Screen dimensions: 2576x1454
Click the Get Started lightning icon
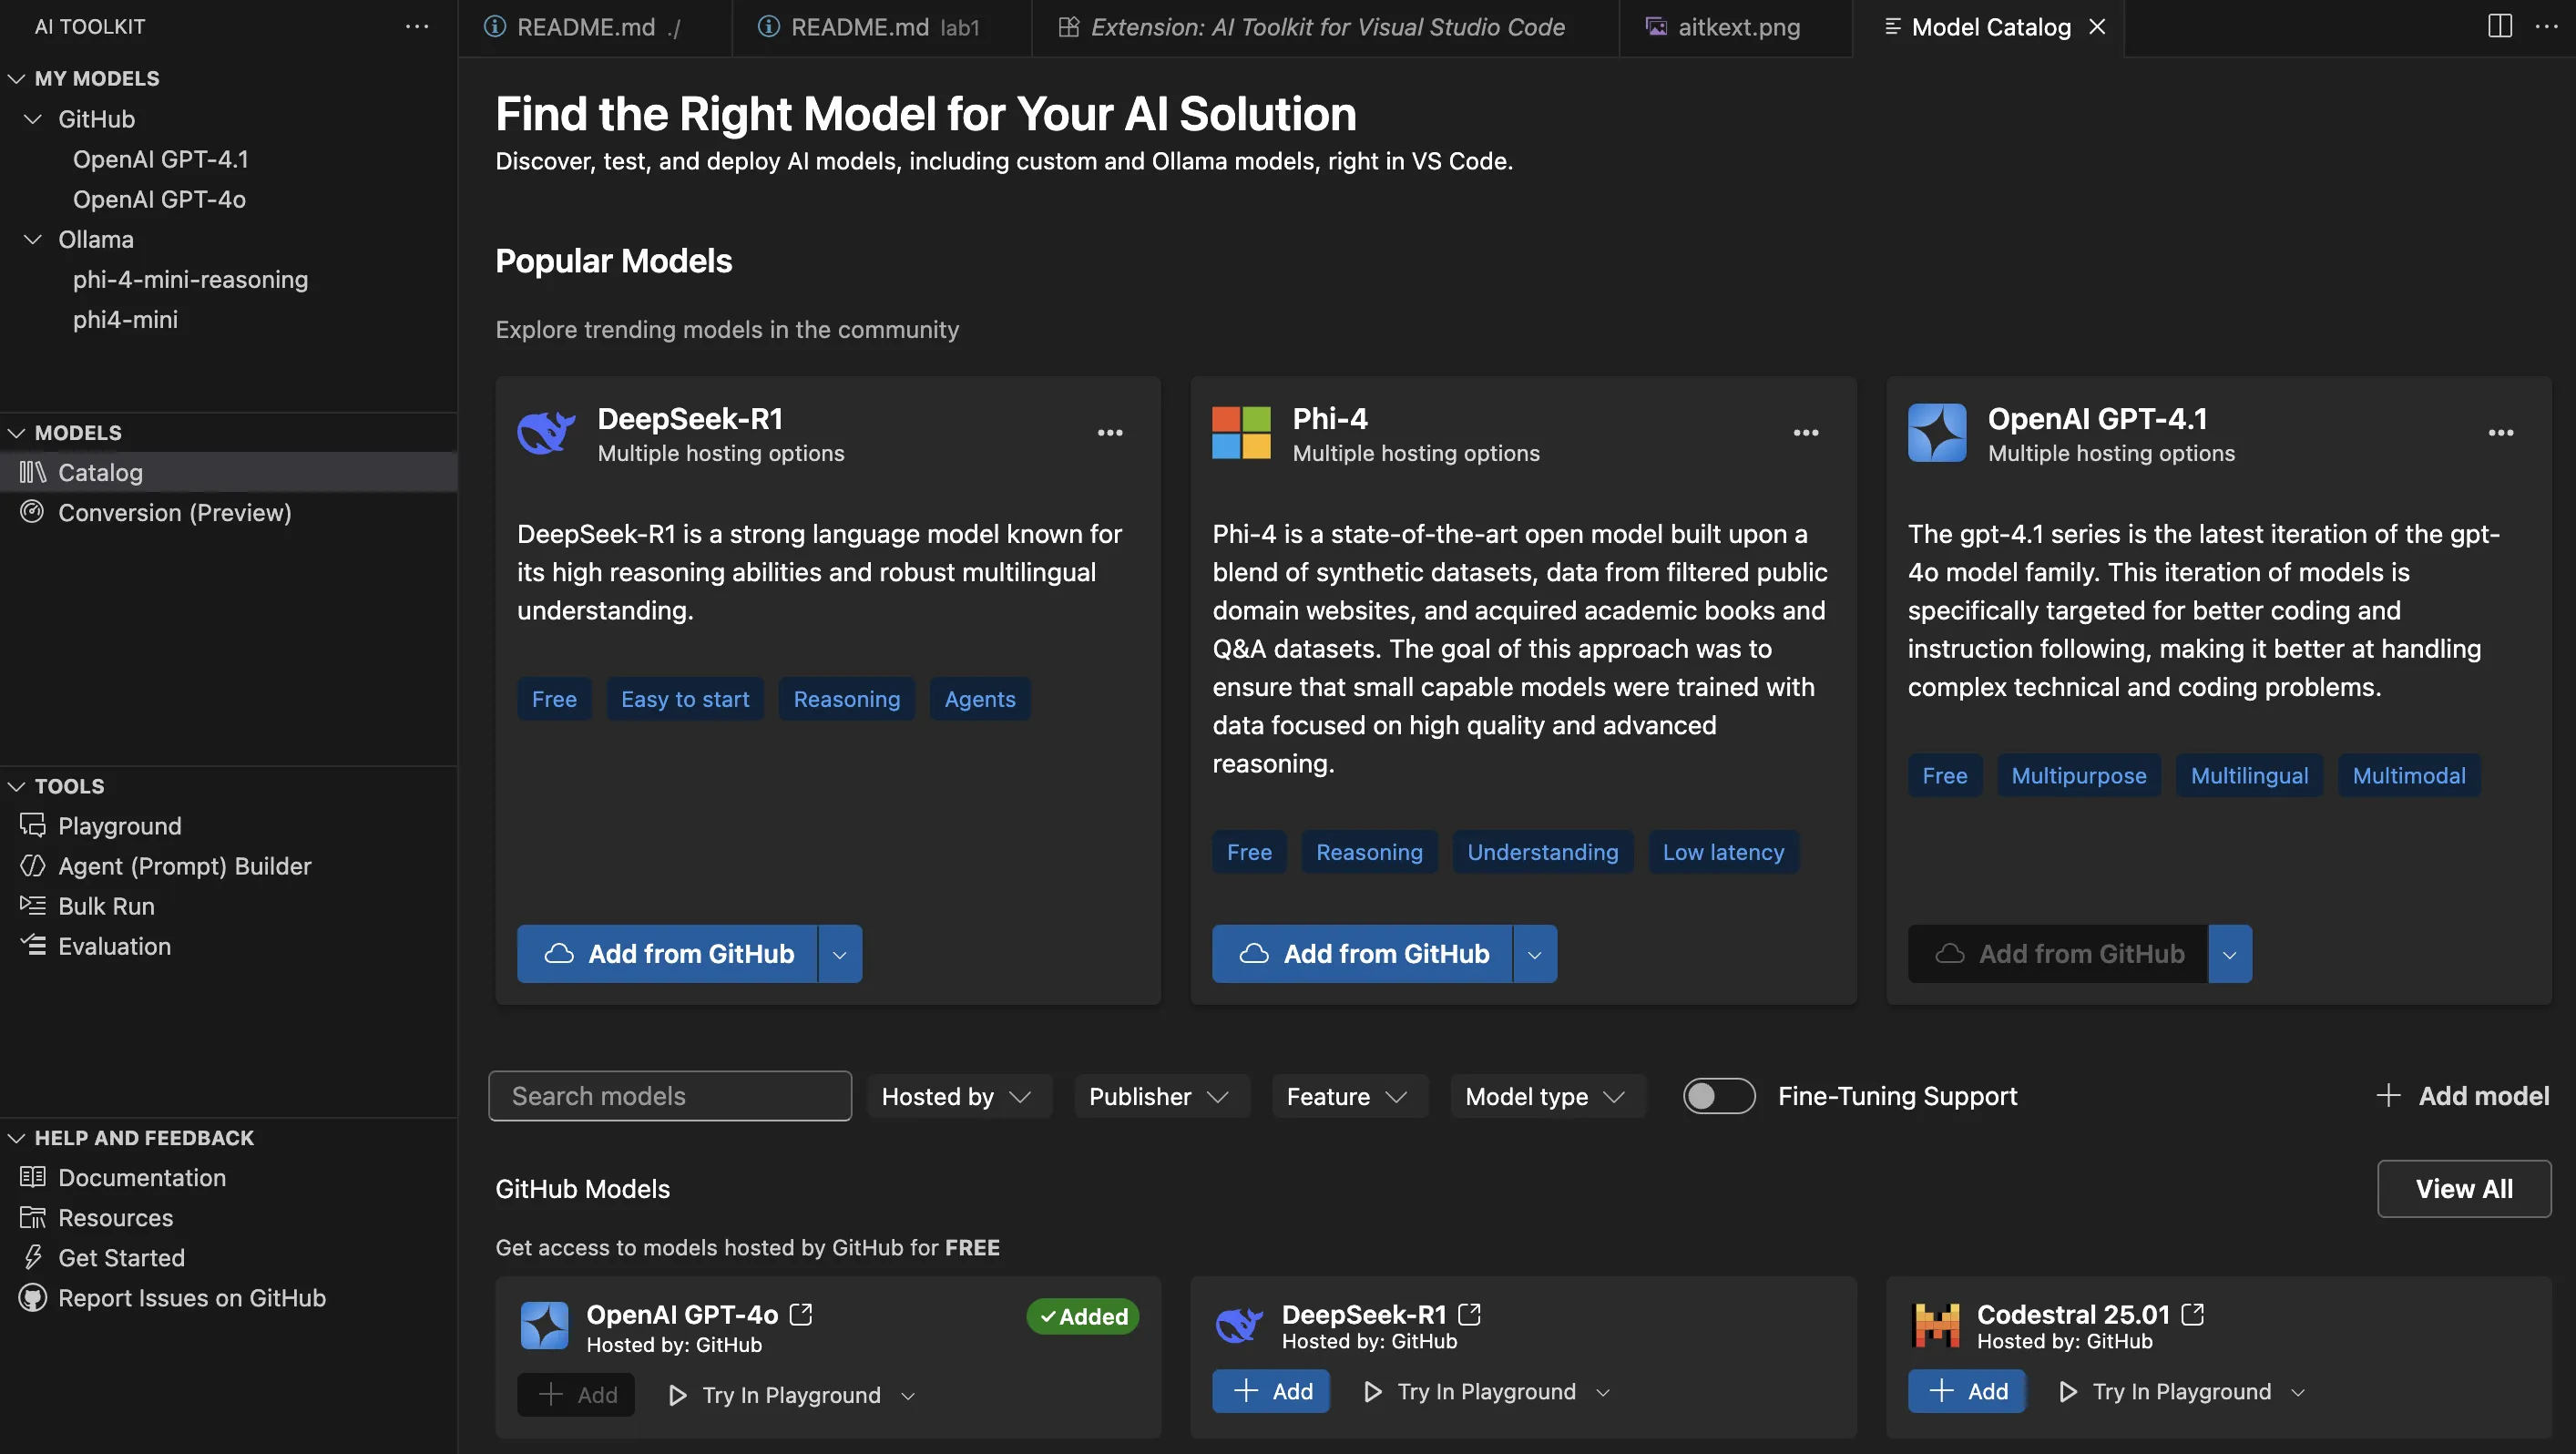(32, 1257)
